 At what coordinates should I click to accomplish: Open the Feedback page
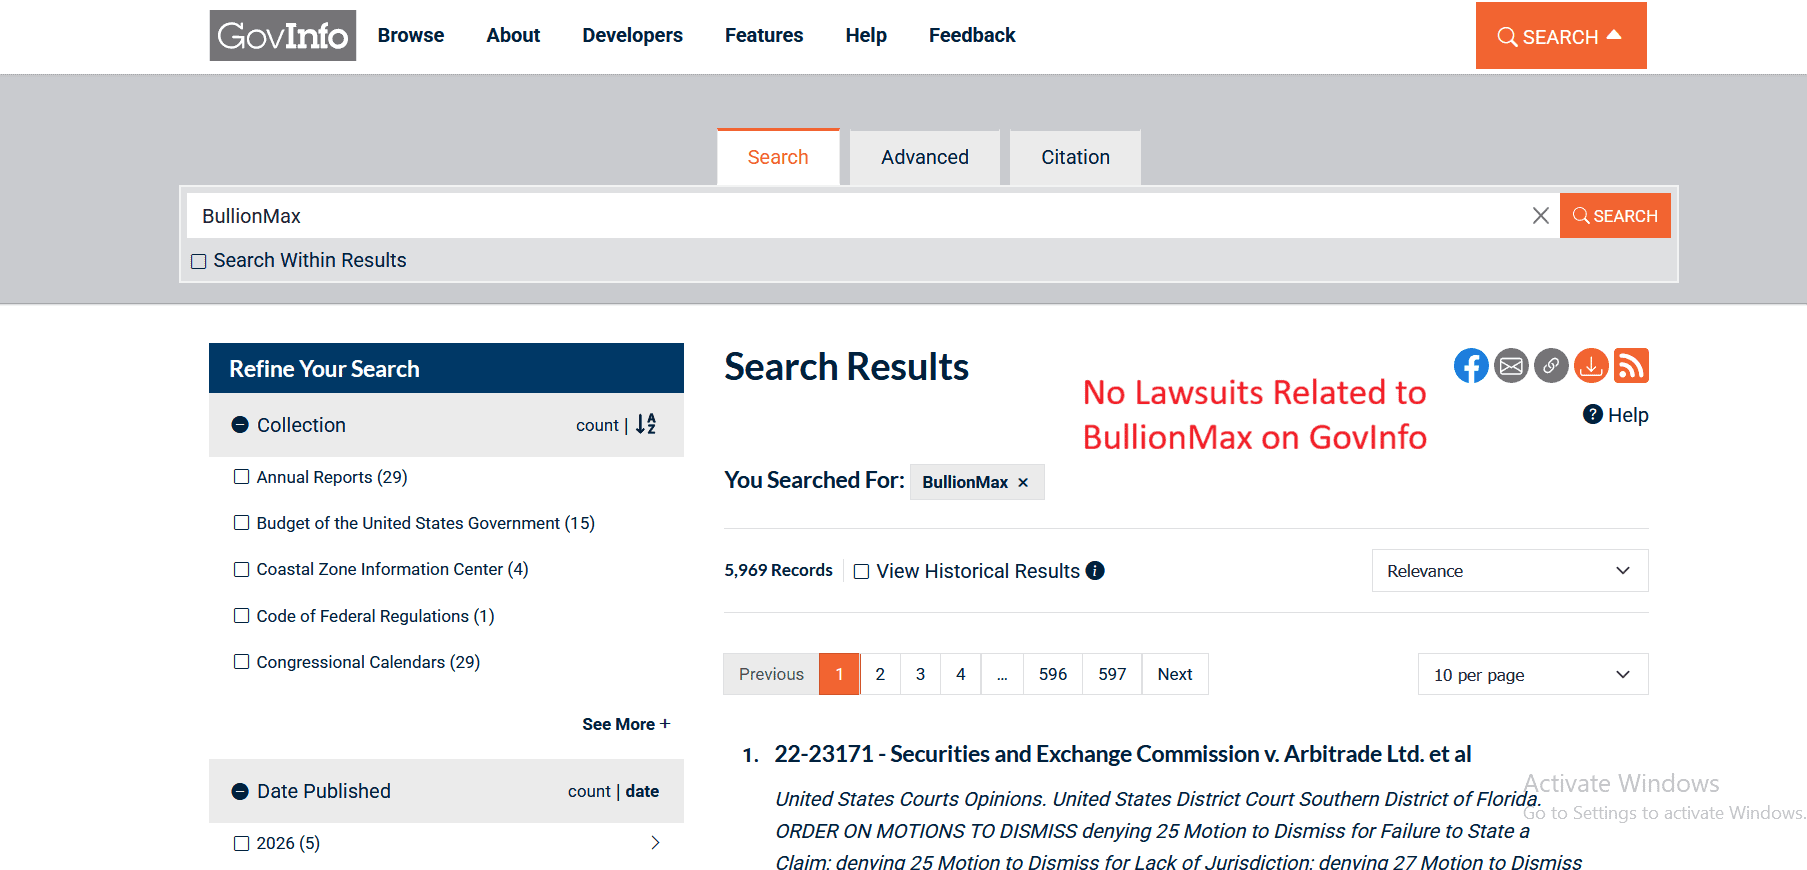[972, 35]
